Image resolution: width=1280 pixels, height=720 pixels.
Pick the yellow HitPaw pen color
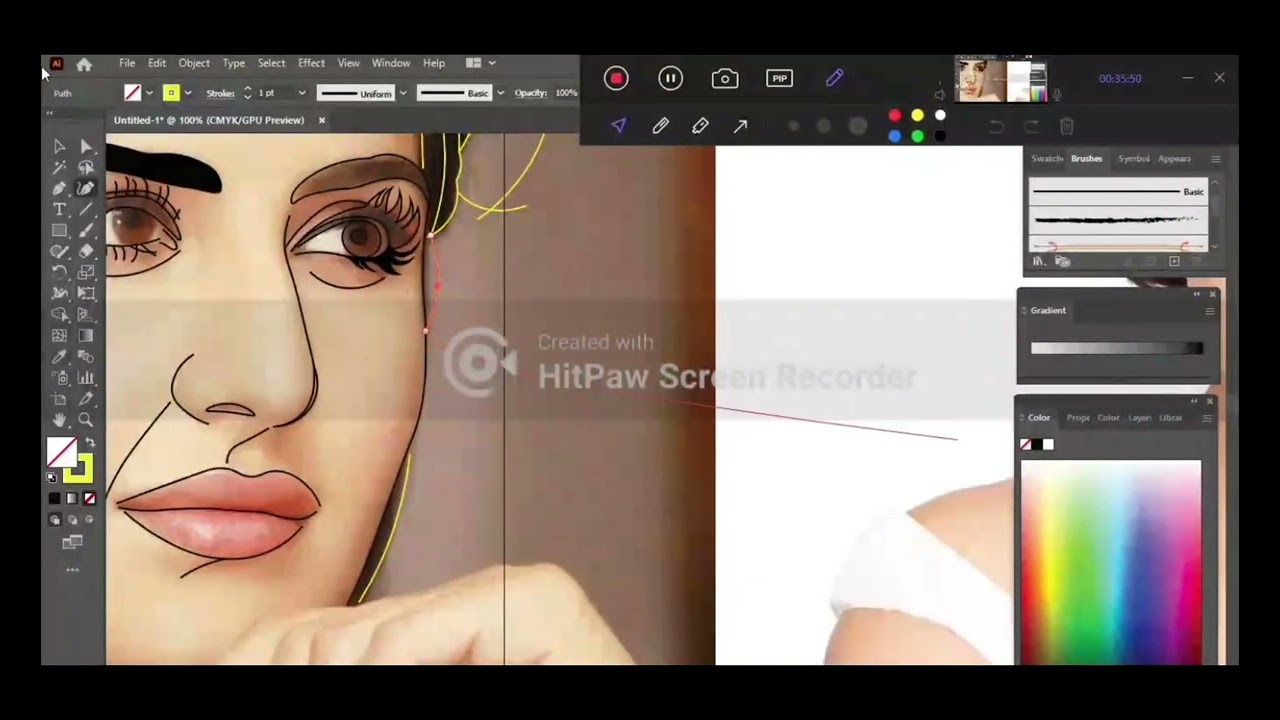917,115
